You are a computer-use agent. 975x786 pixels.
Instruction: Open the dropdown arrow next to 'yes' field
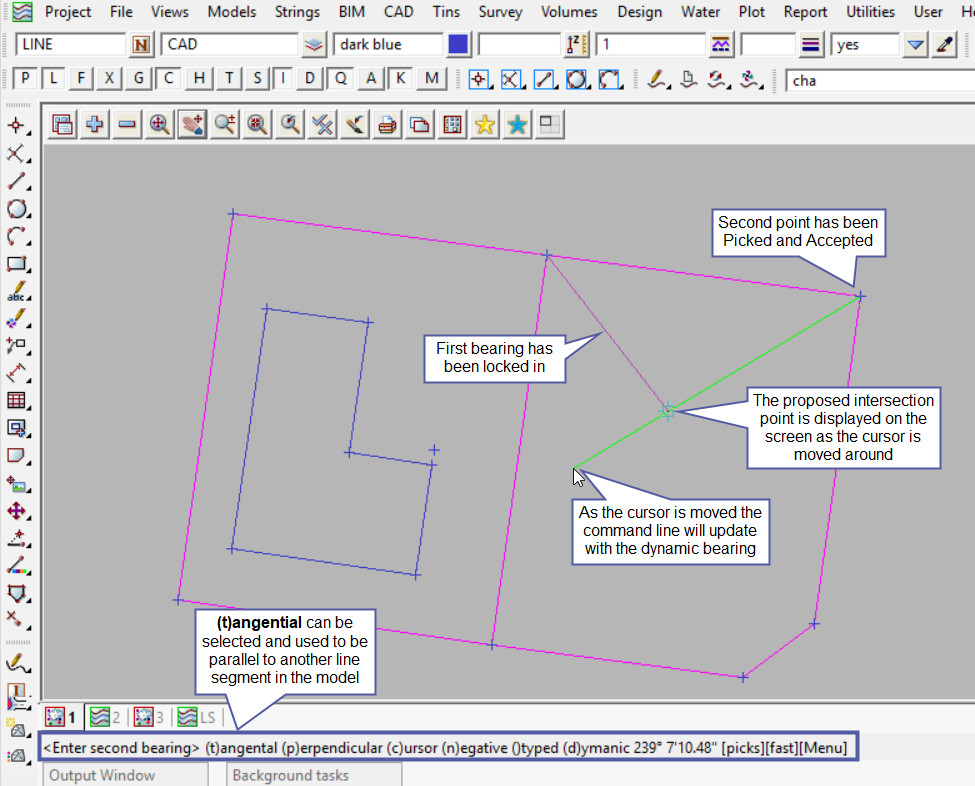pyautogui.click(x=915, y=45)
